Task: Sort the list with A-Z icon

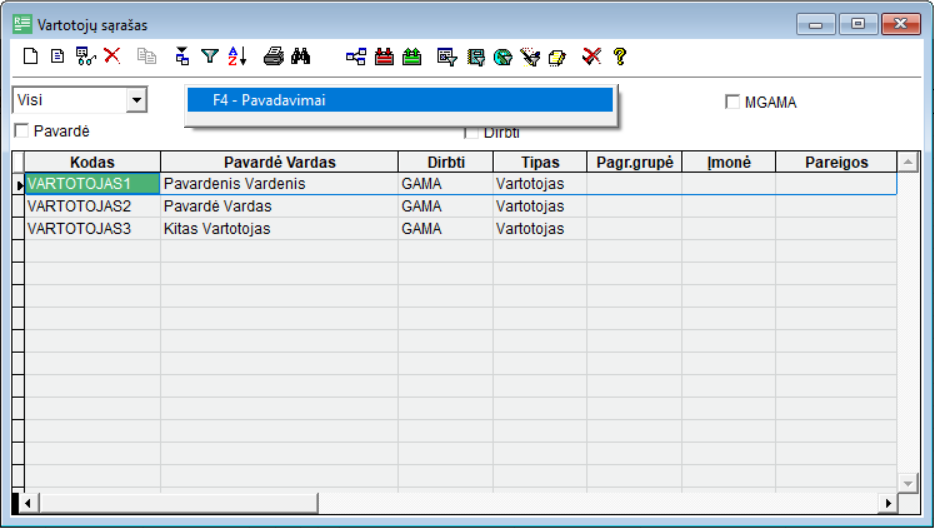Action: [x=237, y=57]
